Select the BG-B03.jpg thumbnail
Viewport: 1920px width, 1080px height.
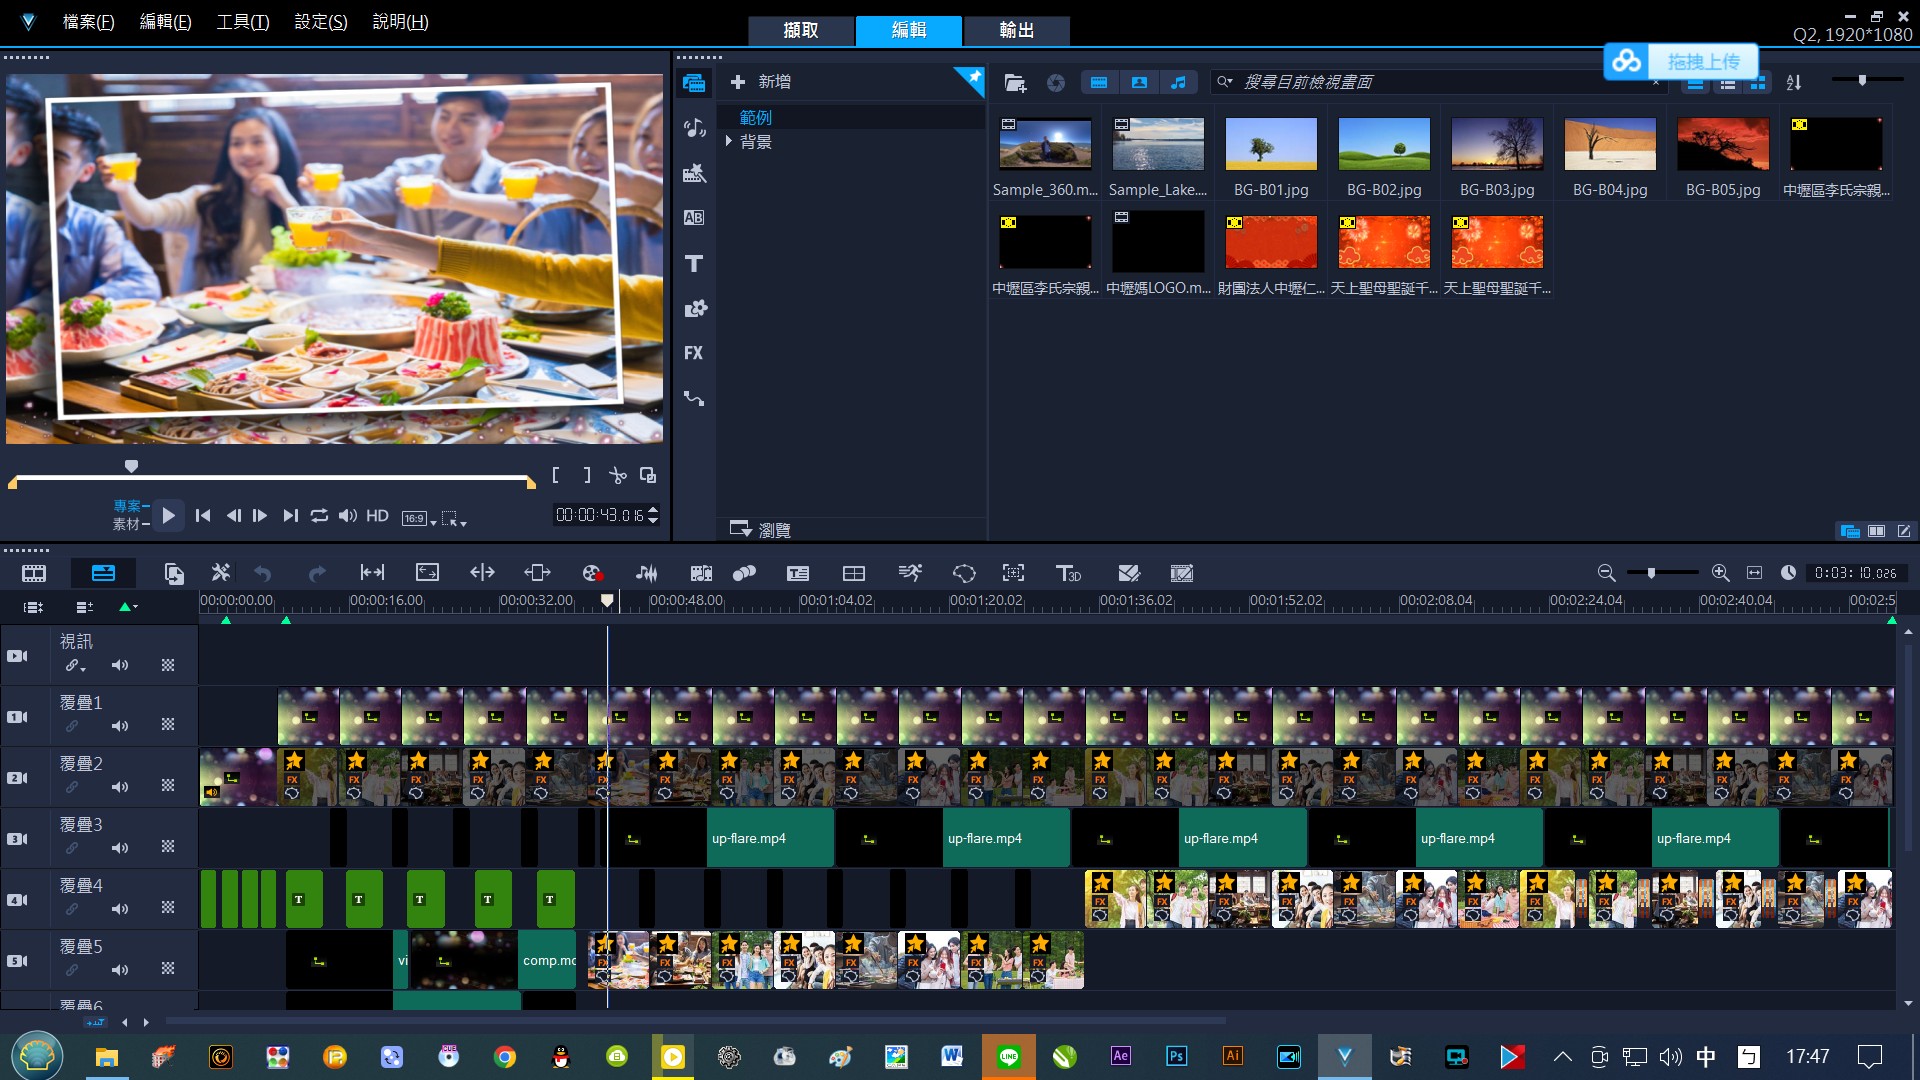[1496, 144]
